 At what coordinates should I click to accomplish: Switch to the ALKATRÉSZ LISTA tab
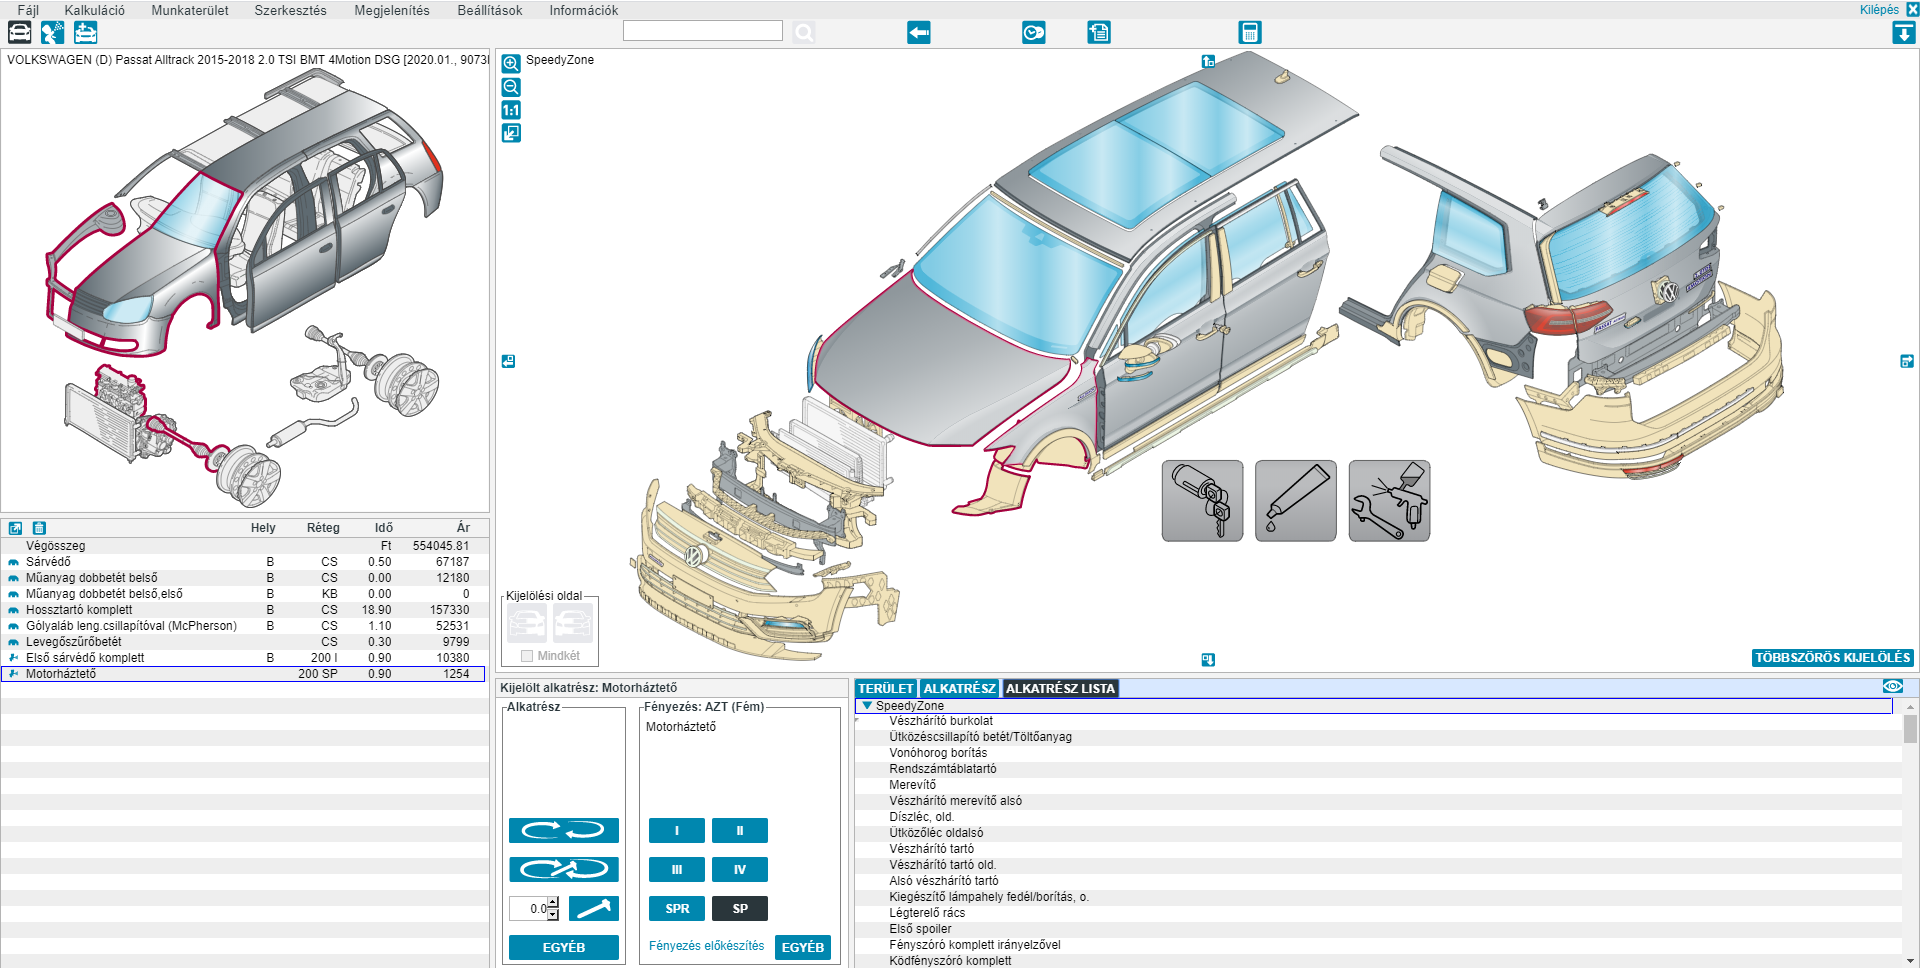coord(1060,688)
